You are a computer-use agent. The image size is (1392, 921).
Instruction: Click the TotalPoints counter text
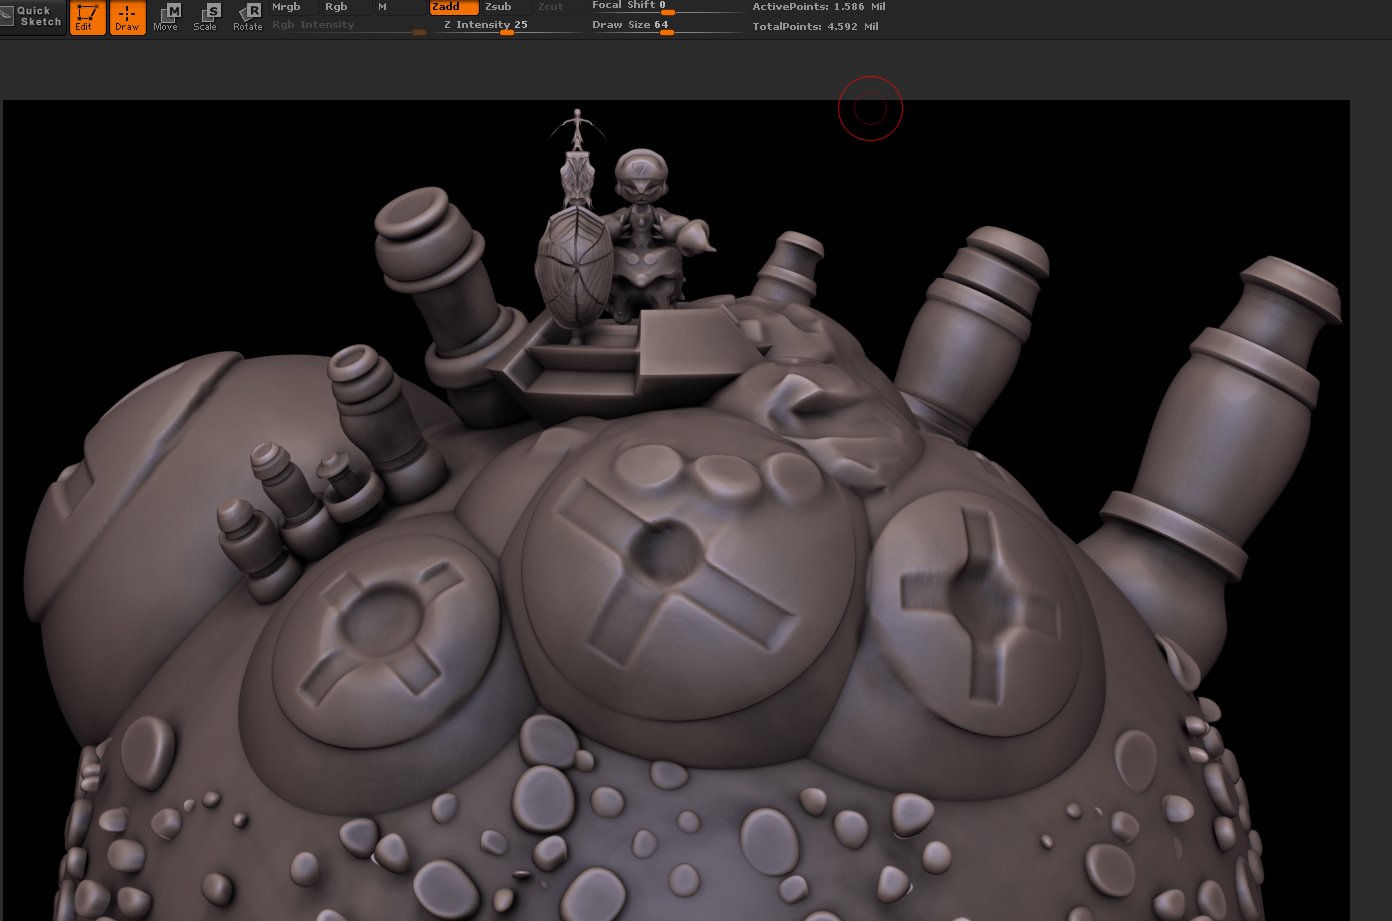click(x=816, y=26)
